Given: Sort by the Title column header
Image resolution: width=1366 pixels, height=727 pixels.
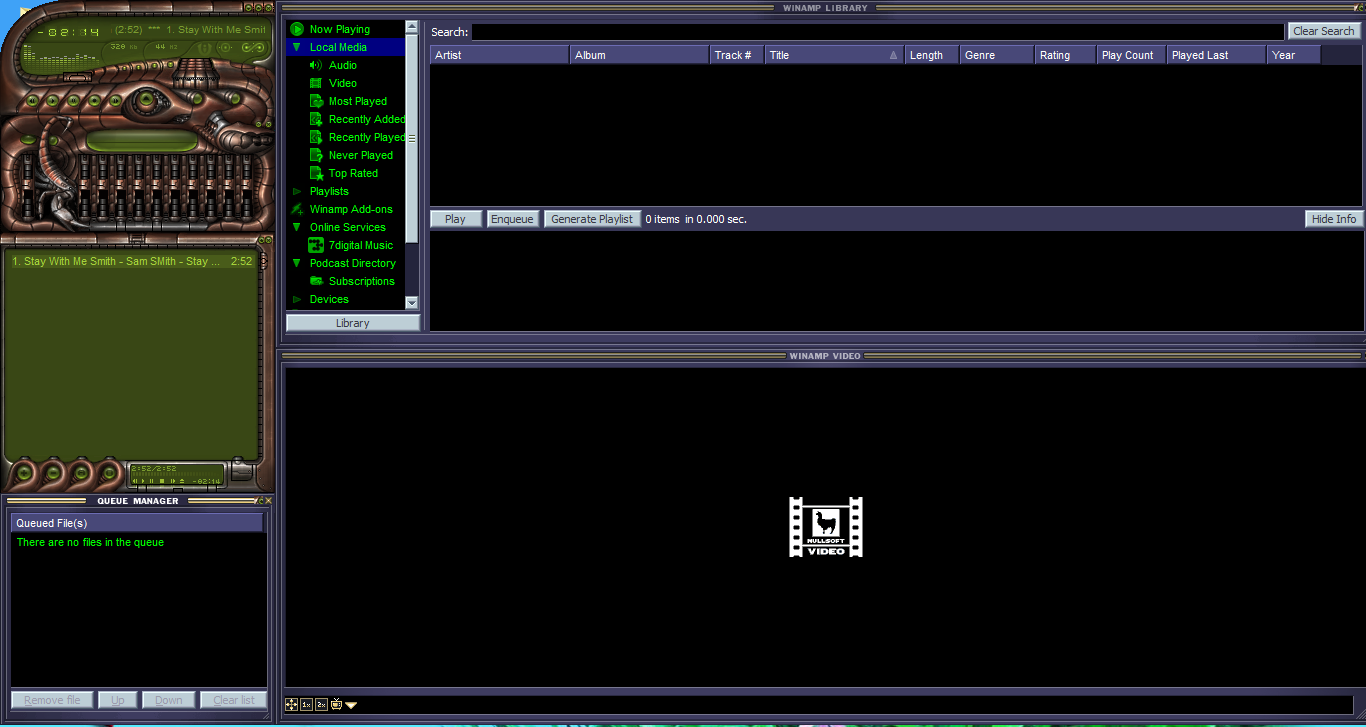Looking at the screenshot, I should 835,55.
